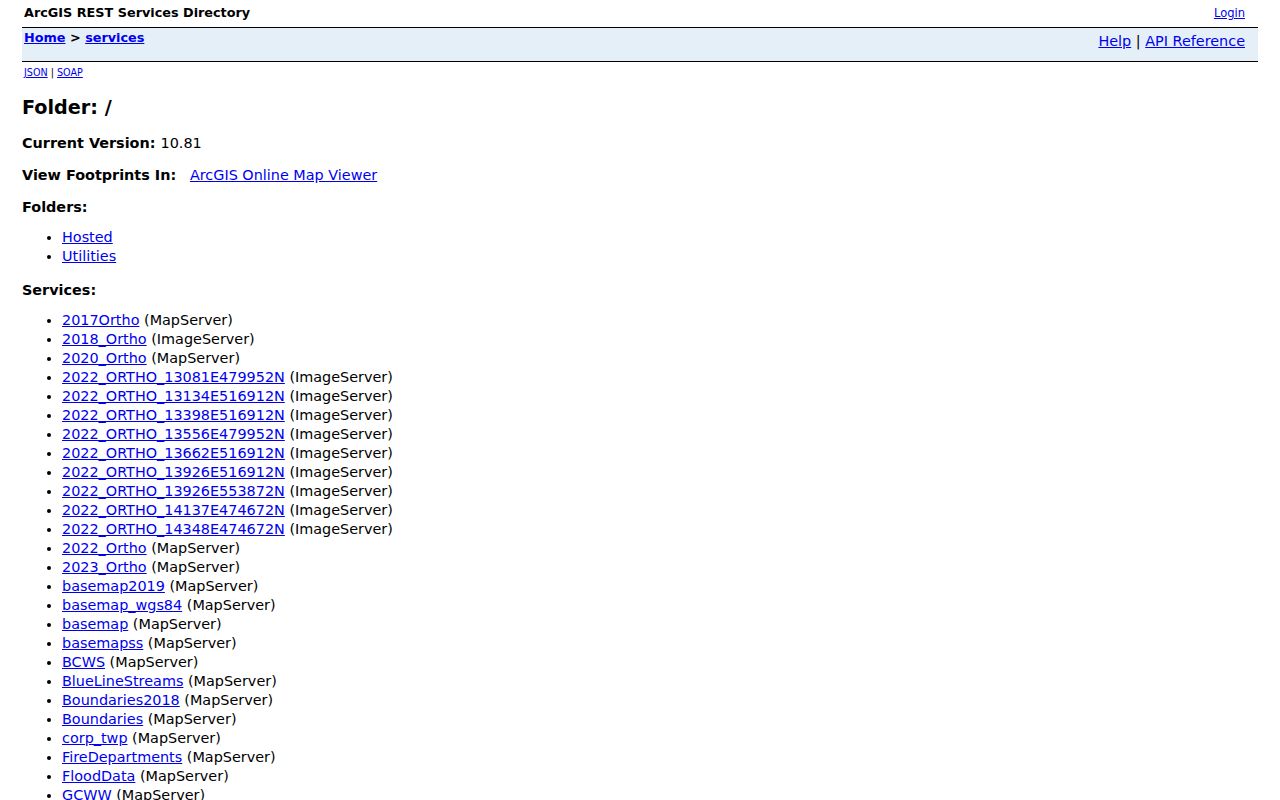This screenshot has width=1280, height=800.
Task: Open the Utilities folder
Action: 89,256
